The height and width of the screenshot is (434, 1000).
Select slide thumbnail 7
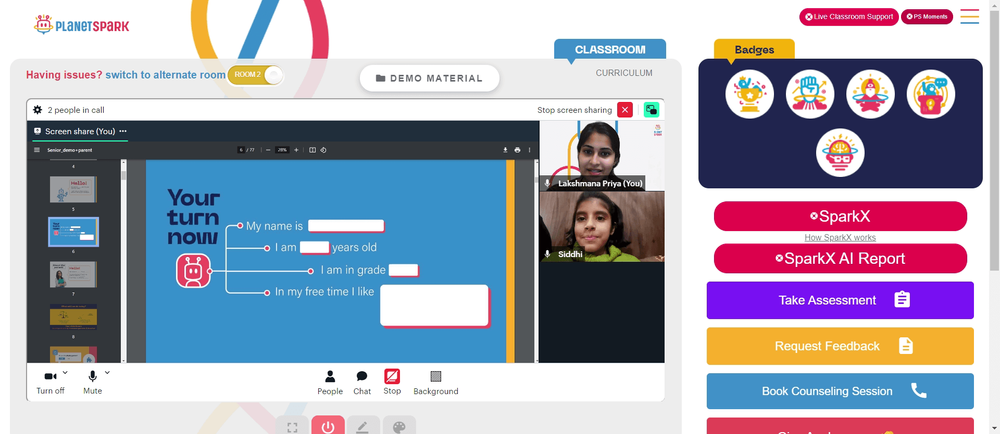click(73, 274)
